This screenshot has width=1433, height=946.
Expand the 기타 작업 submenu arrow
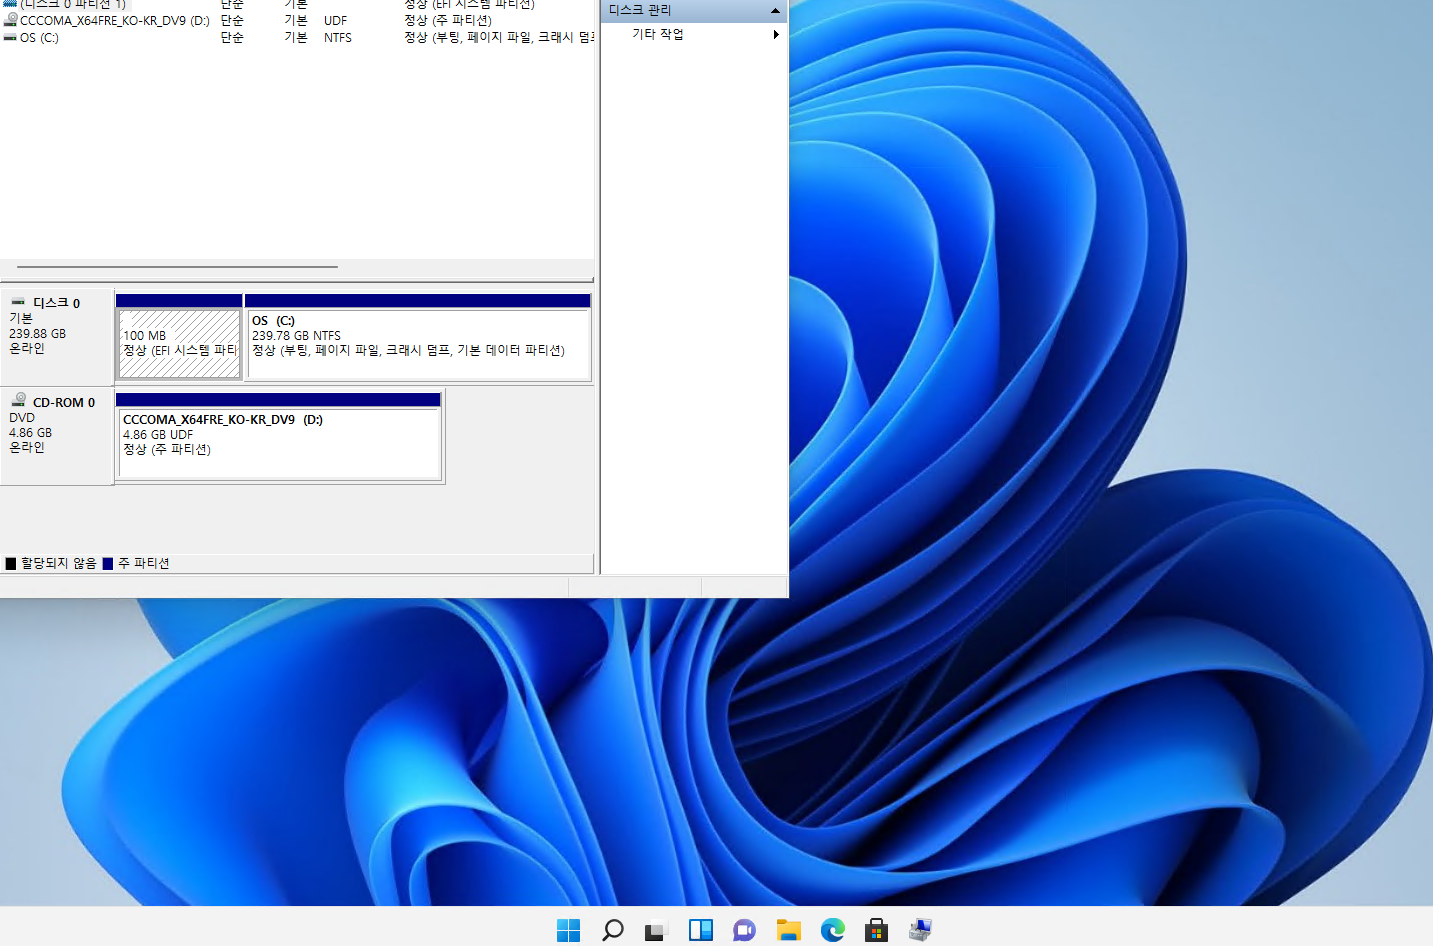coord(776,34)
